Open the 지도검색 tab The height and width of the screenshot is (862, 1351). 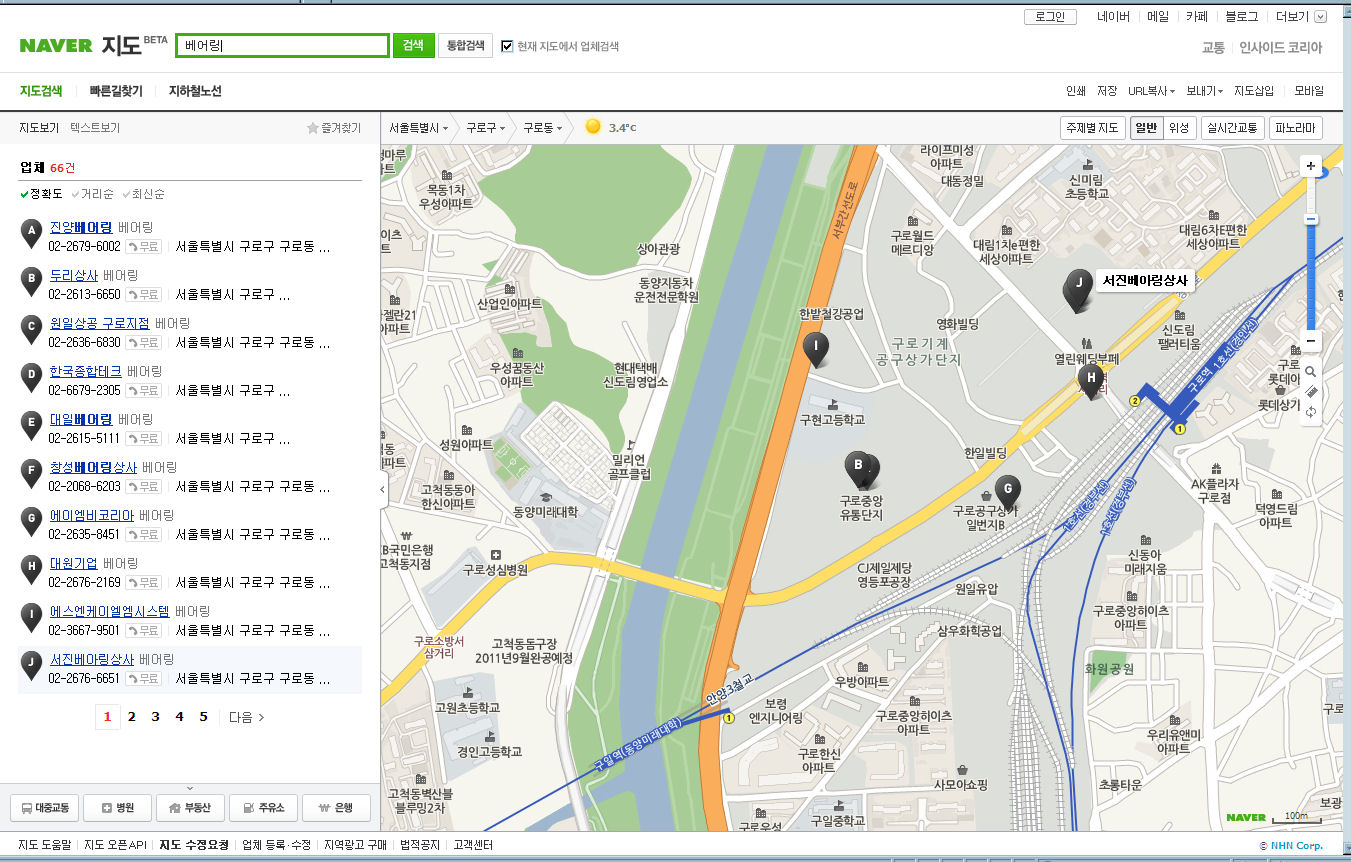[x=41, y=91]
